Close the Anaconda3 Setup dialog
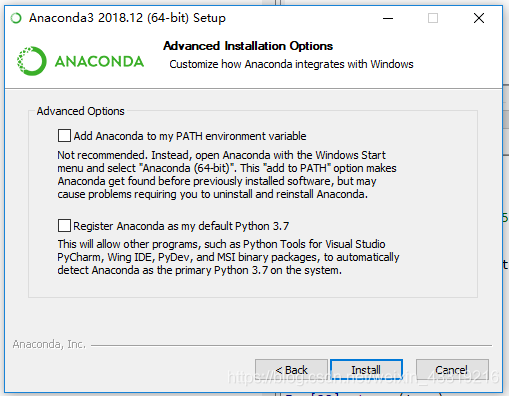This screenshot has height=396, width=509. (x=479, y=18)
